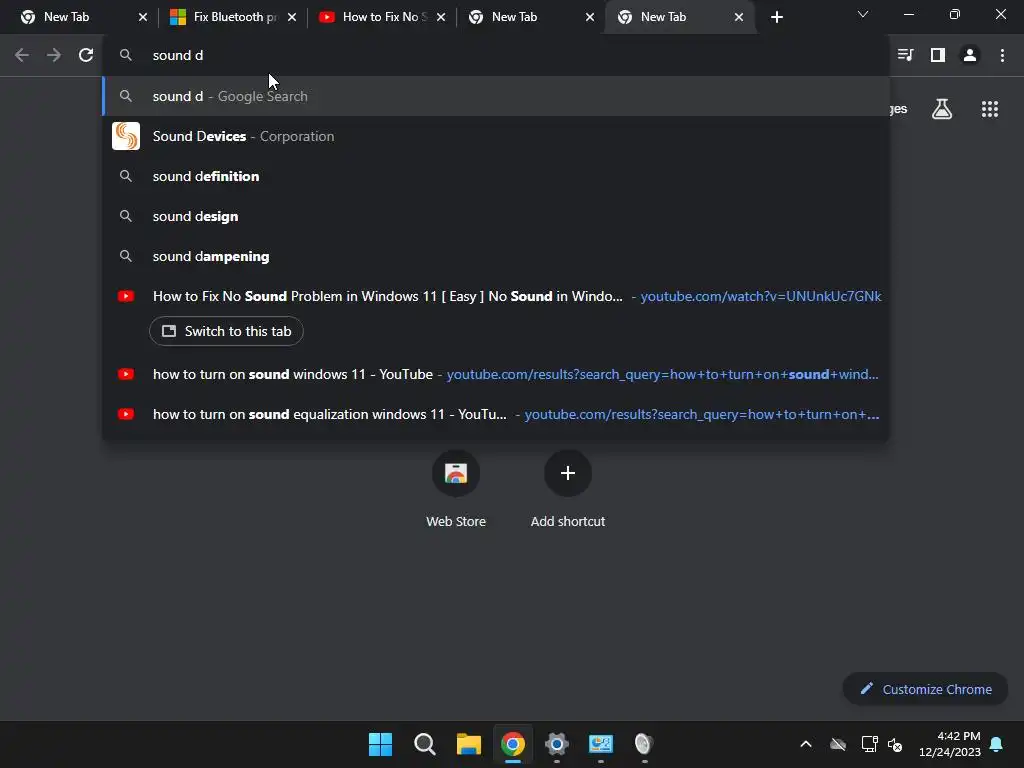
Task: Go back with the browser back arrow
Action: 22,56
